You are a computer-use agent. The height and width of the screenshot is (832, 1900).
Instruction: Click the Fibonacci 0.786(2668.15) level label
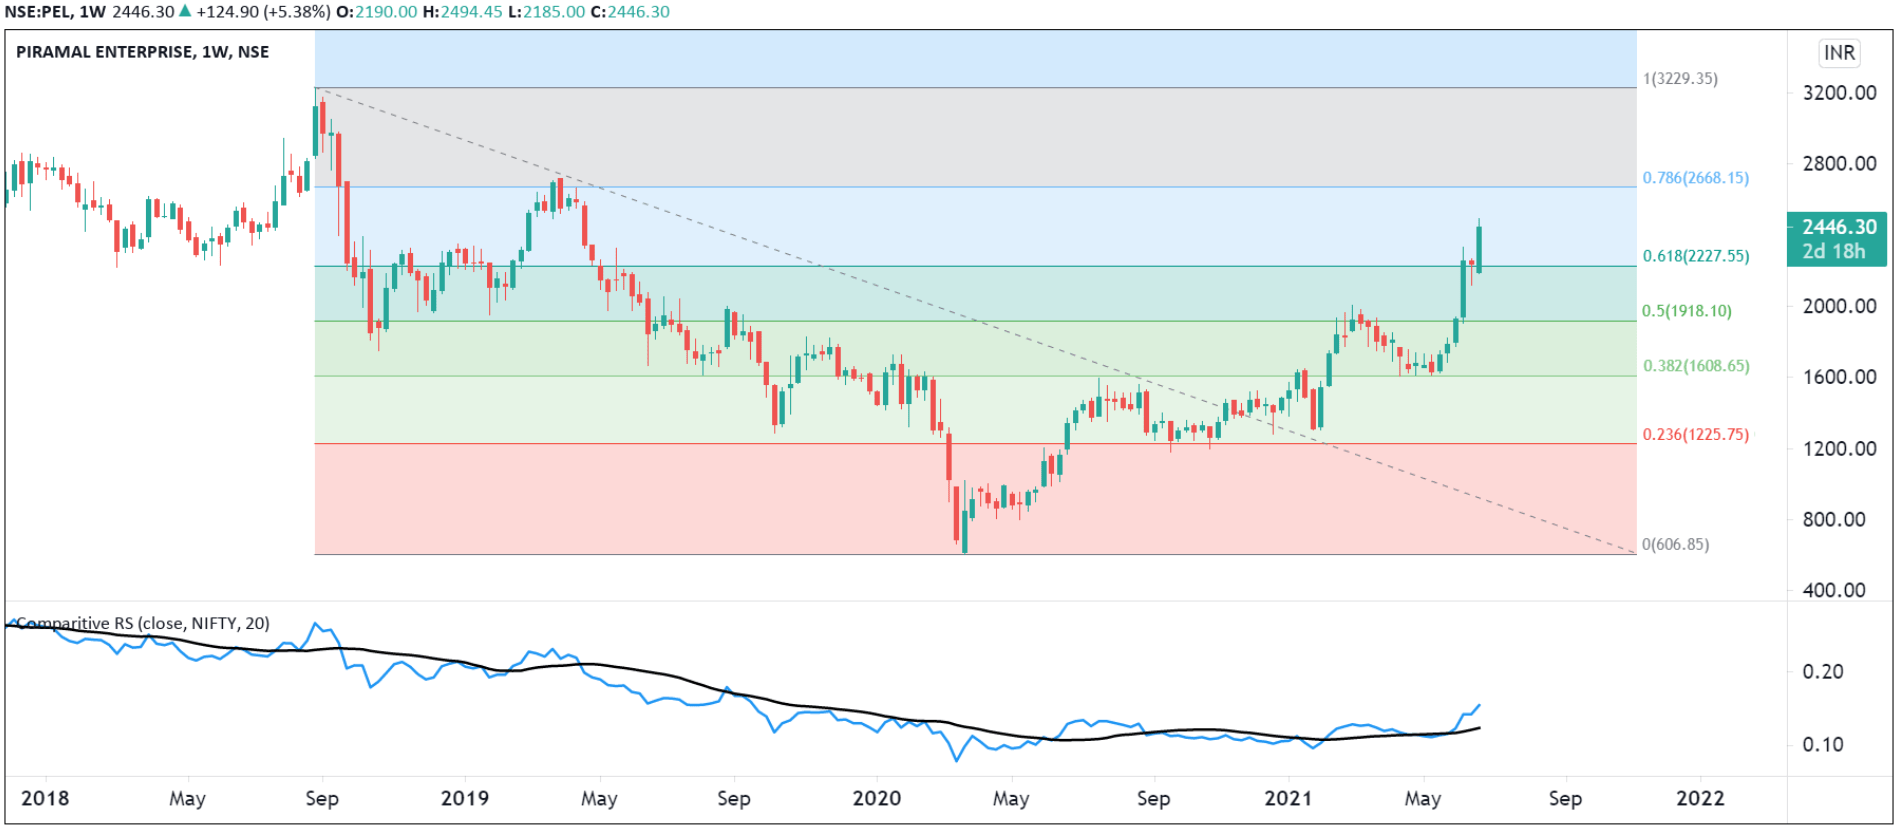coord(1696,178)
